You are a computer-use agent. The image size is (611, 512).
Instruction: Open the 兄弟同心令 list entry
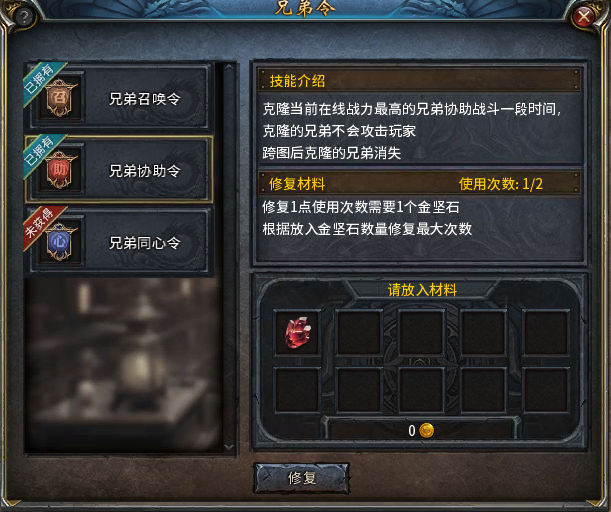[118, 242]
